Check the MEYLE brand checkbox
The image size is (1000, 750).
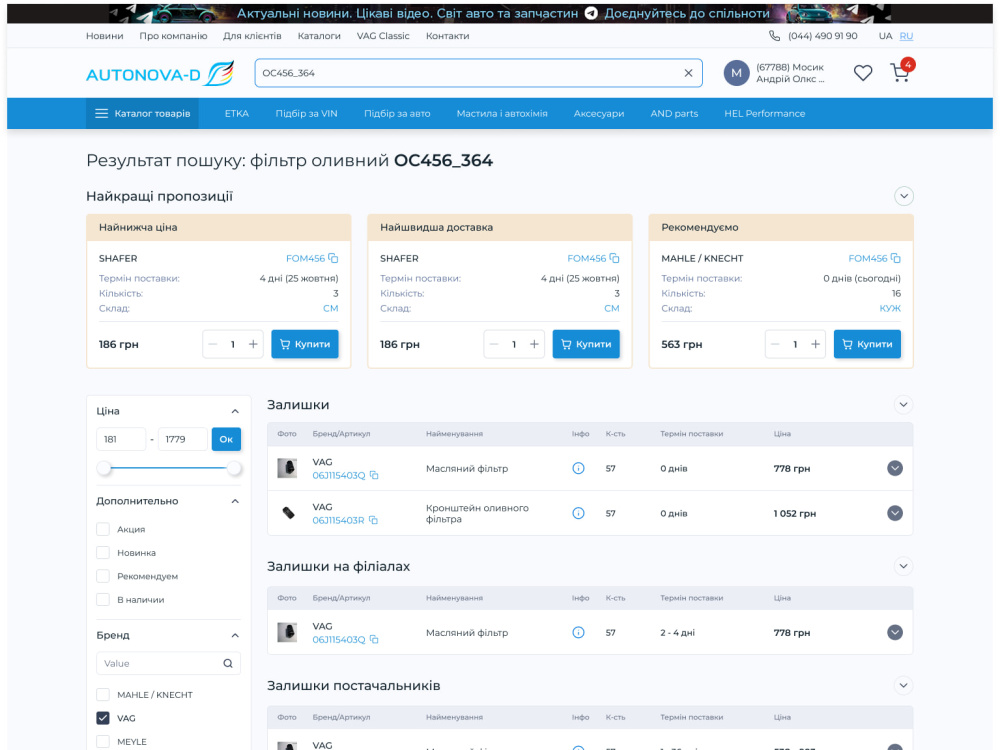pos(103,742)
